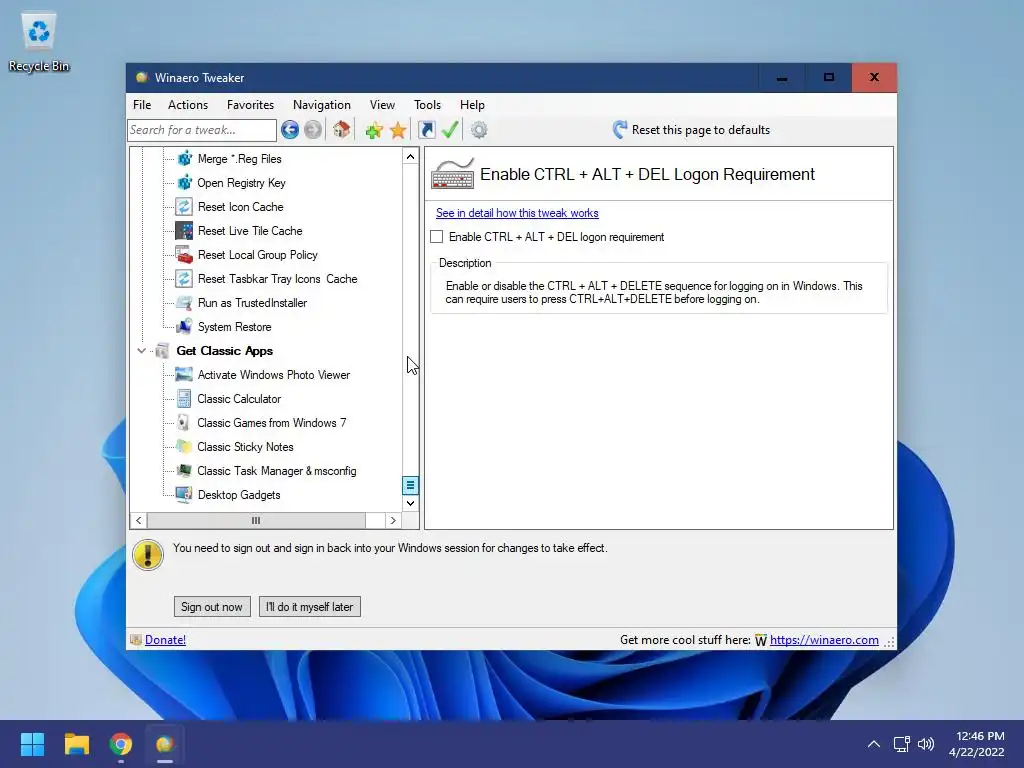
Task: Click the Classic Task Manager & msconfig icon
Action: click(x=184, y=471)
